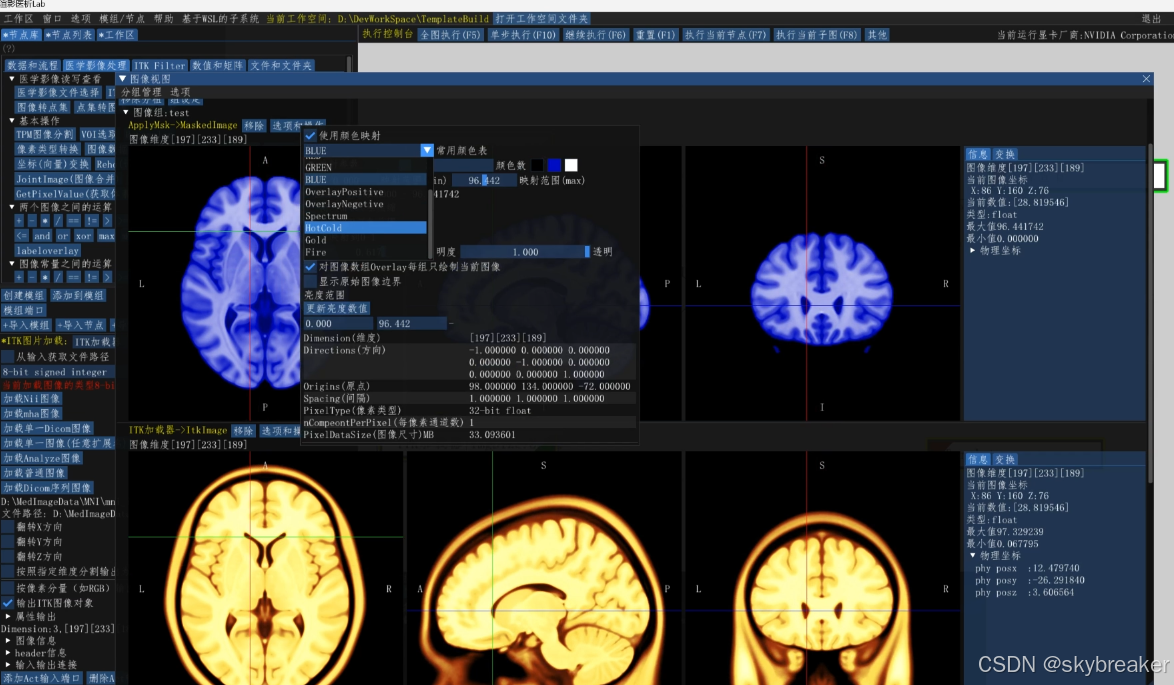1174x685 pixels.
Task: Click * operator under 两个图像之间的运算
Action: [45, 221]
